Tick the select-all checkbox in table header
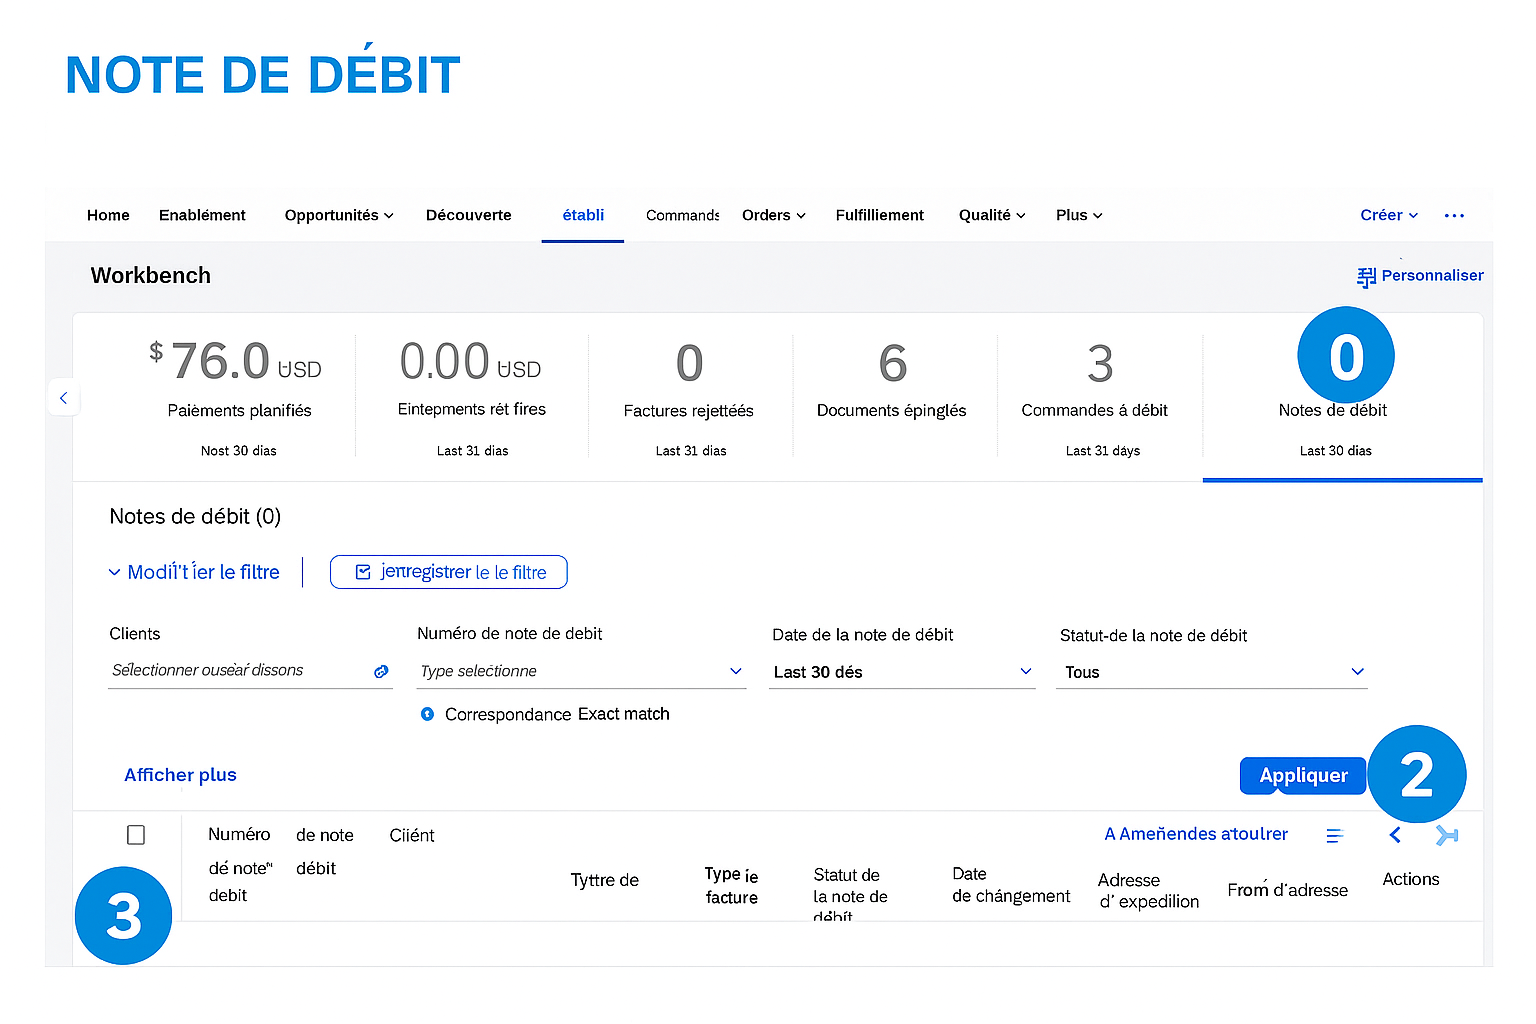The height and width of the screenshot is (1024, 1536). pyautogui.click(x=136, y=835)
